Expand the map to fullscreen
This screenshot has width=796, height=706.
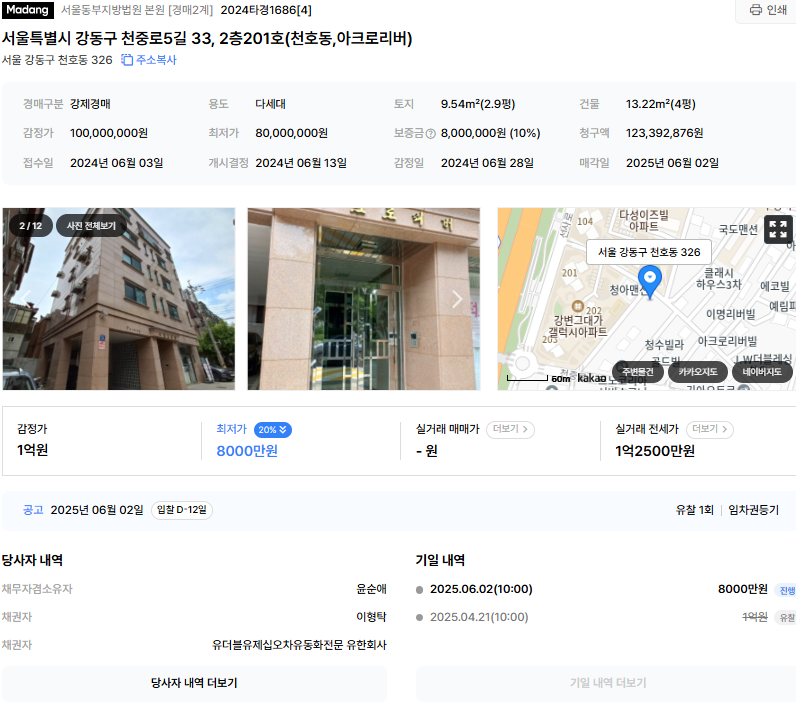click(778, 229)
